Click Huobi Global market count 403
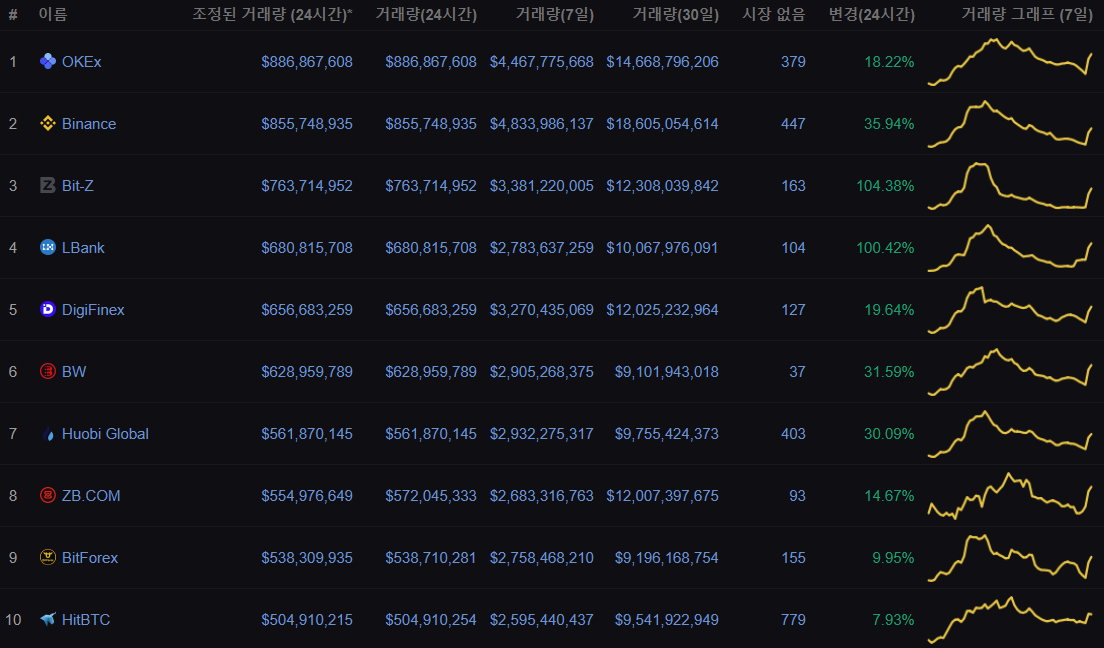1104x648 pixels. 793,434
